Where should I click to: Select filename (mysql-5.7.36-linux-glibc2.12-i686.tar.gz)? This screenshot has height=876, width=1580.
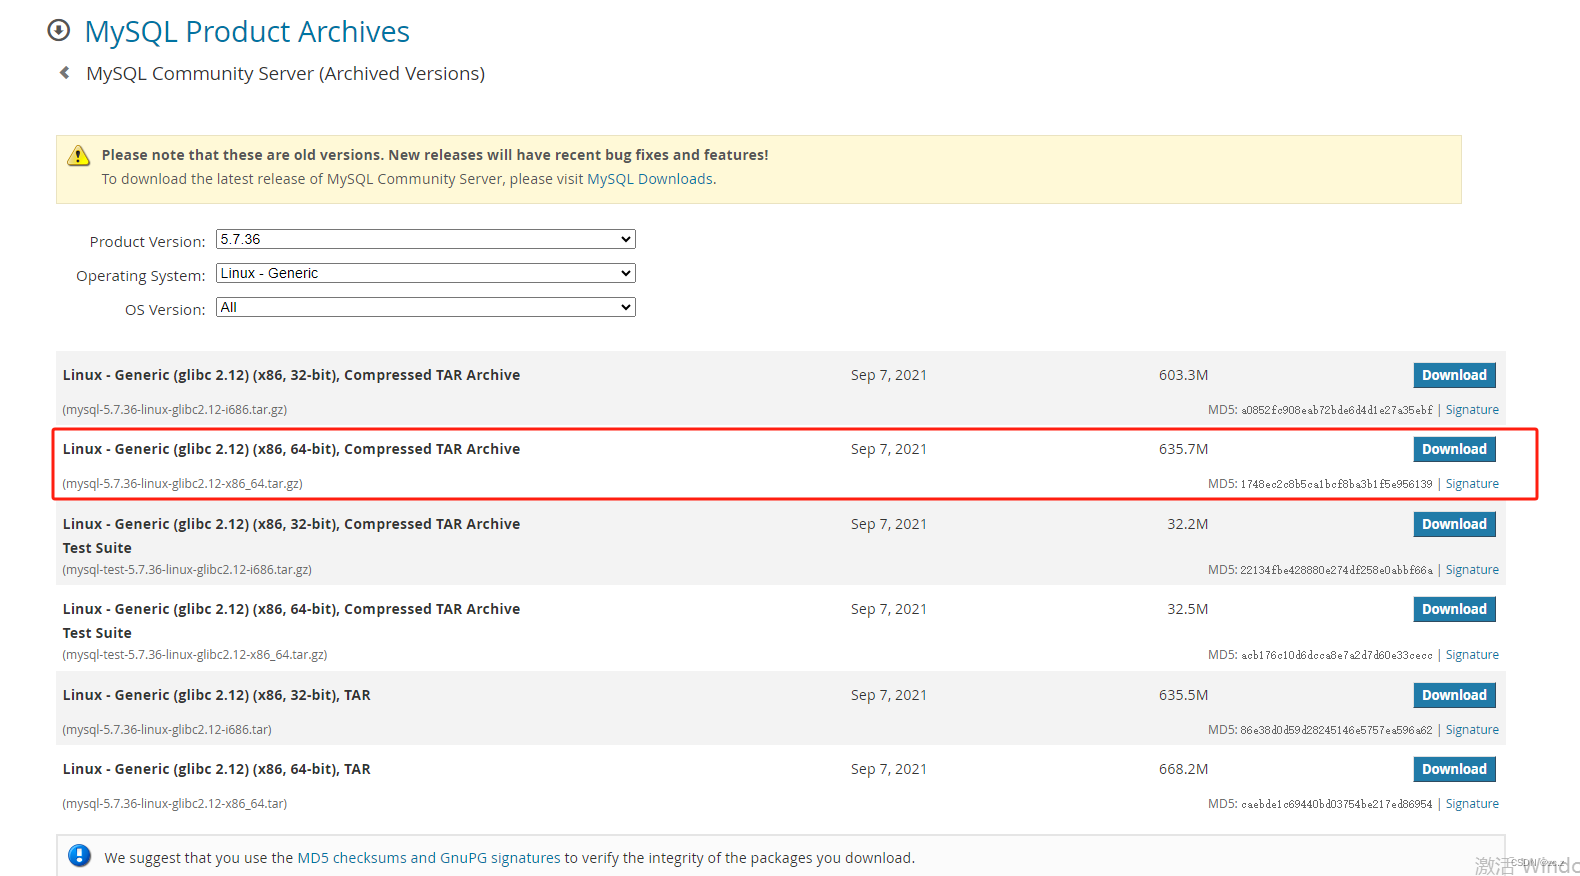click(x=175, y=410)
